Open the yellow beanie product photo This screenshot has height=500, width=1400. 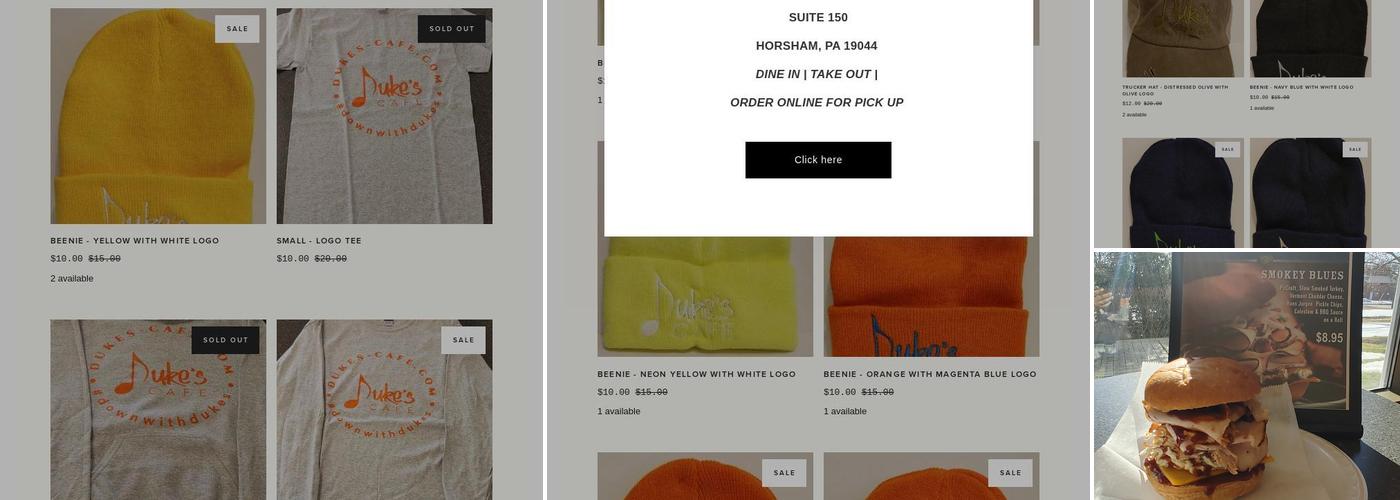pos(158,116)
